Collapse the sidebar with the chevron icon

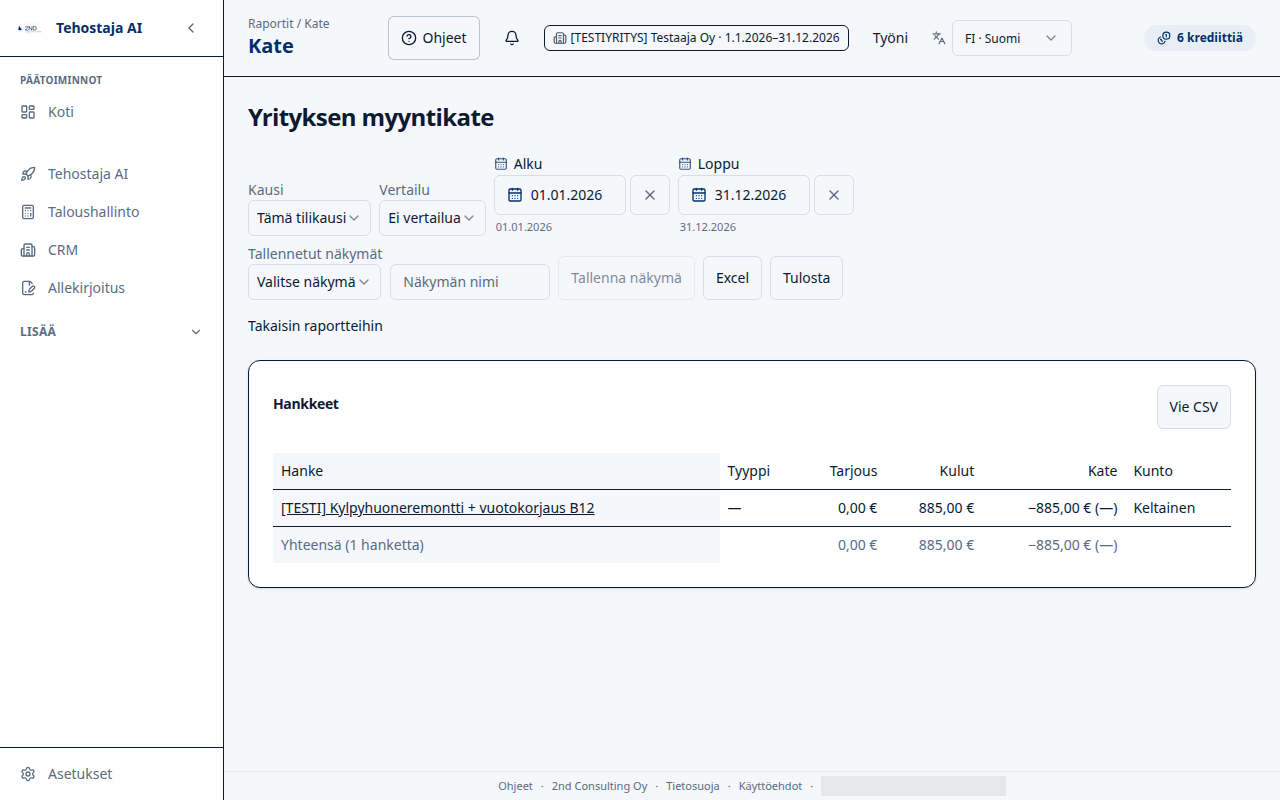[x=191, y=28]
